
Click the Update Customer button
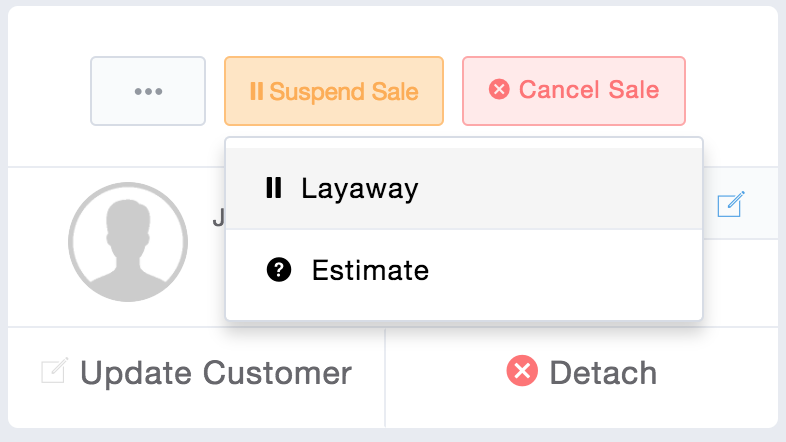[x=197, y=373]
